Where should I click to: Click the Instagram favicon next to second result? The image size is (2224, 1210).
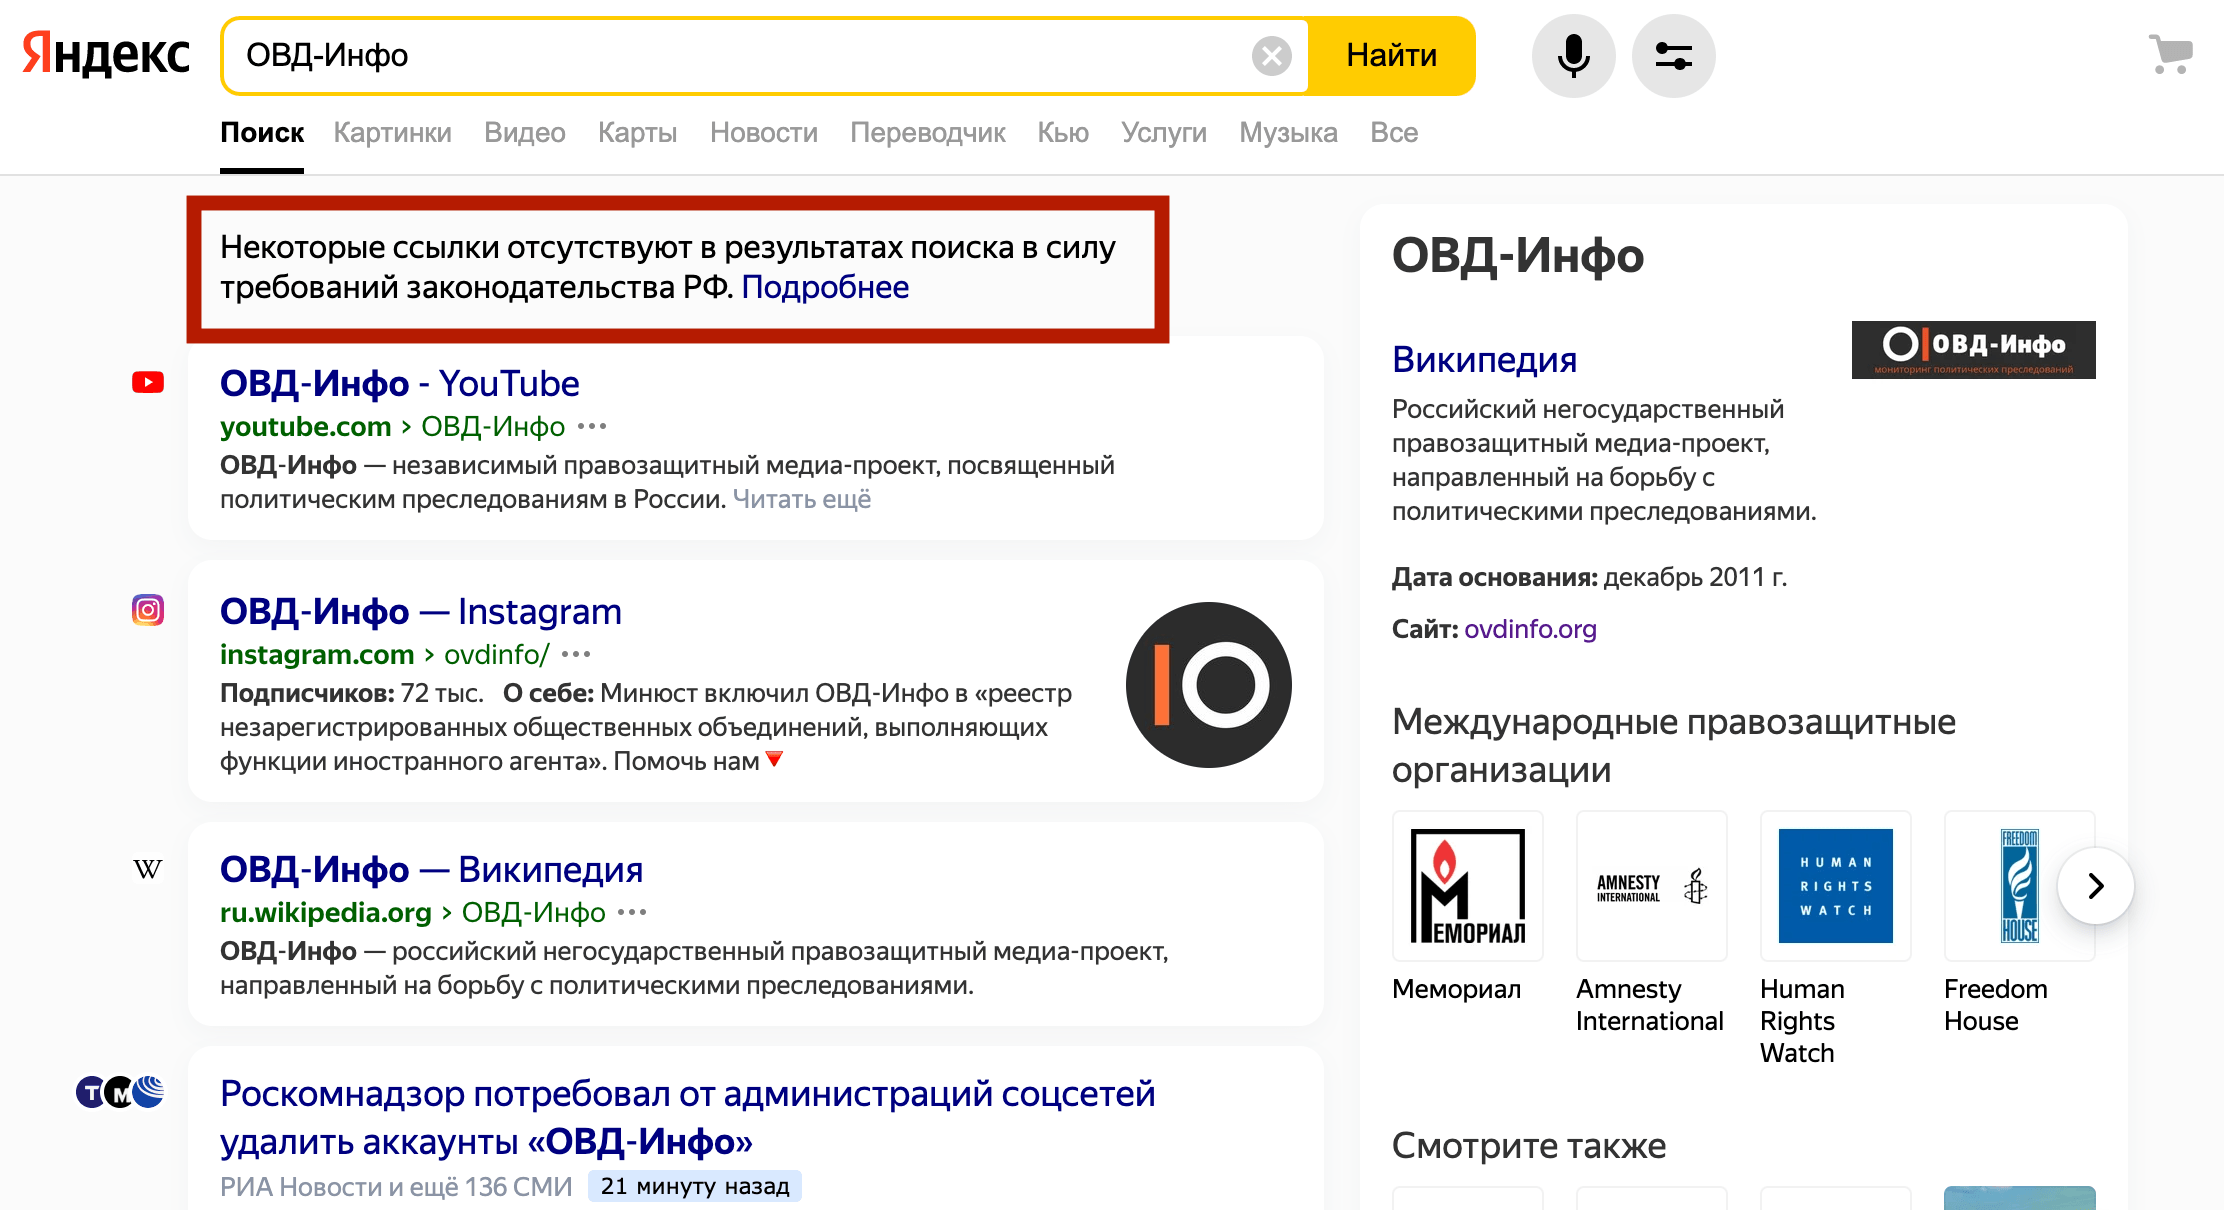148,609
